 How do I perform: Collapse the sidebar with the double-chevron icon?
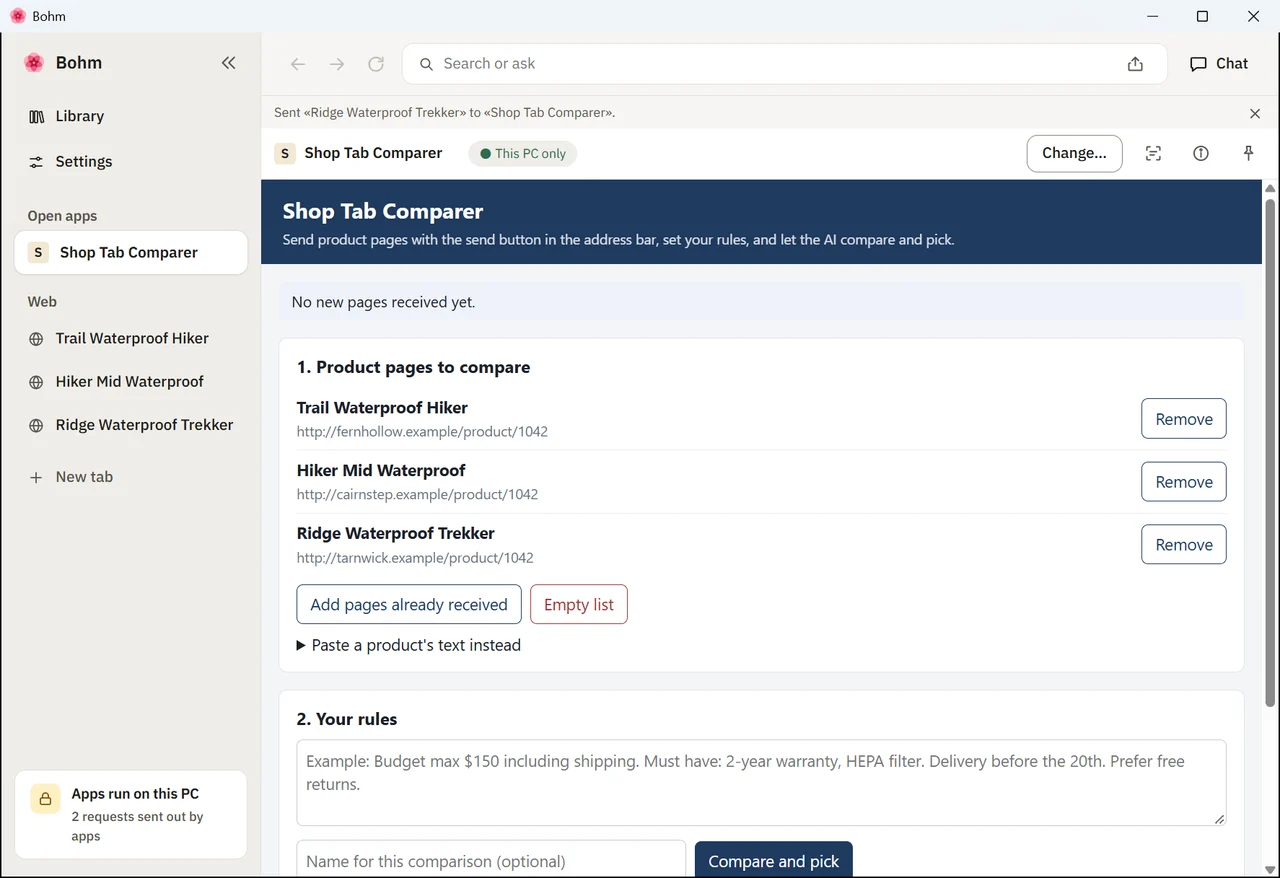click(228, 63)
